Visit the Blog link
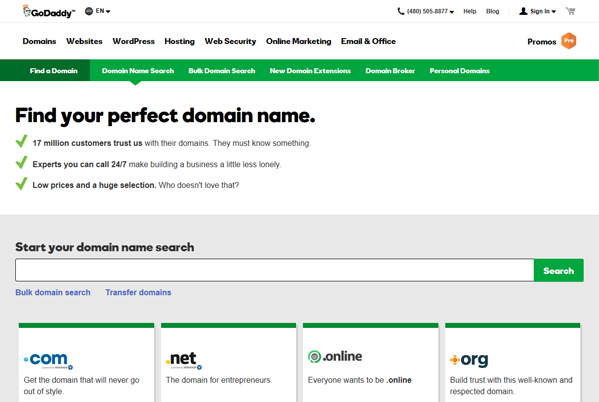Viewport: 599px width, 402px height. click(492, 11)
